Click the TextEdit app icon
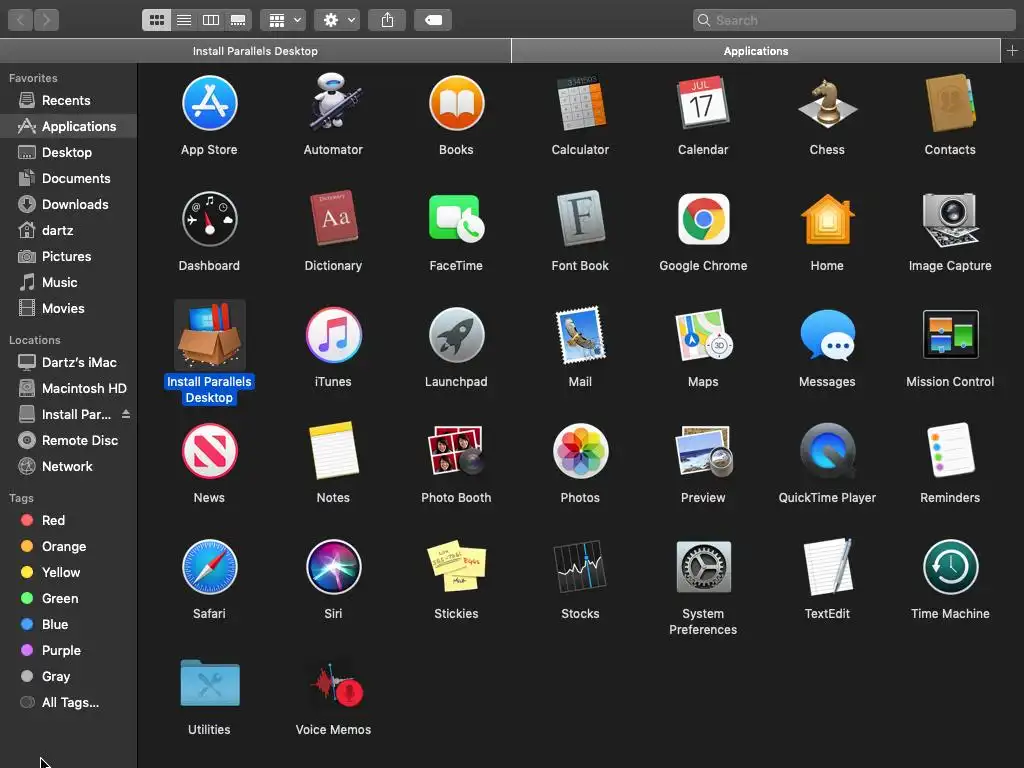Viewport: 1024px width, 768px height. tap(827, 567)
